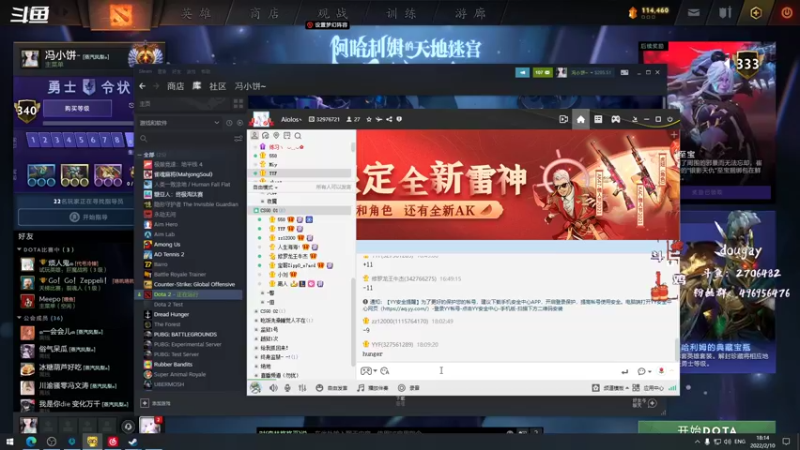Collapse the guild members group in Dota

click(x=19, y=318)
